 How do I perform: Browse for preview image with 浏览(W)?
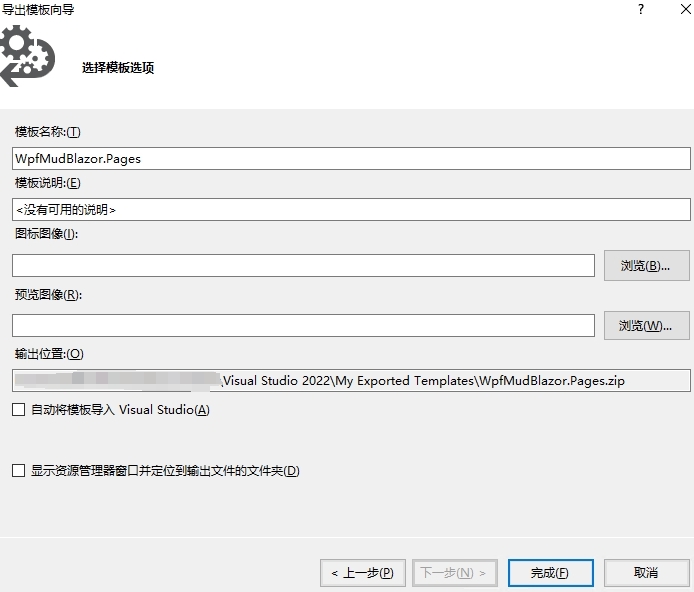pos(647,326)
